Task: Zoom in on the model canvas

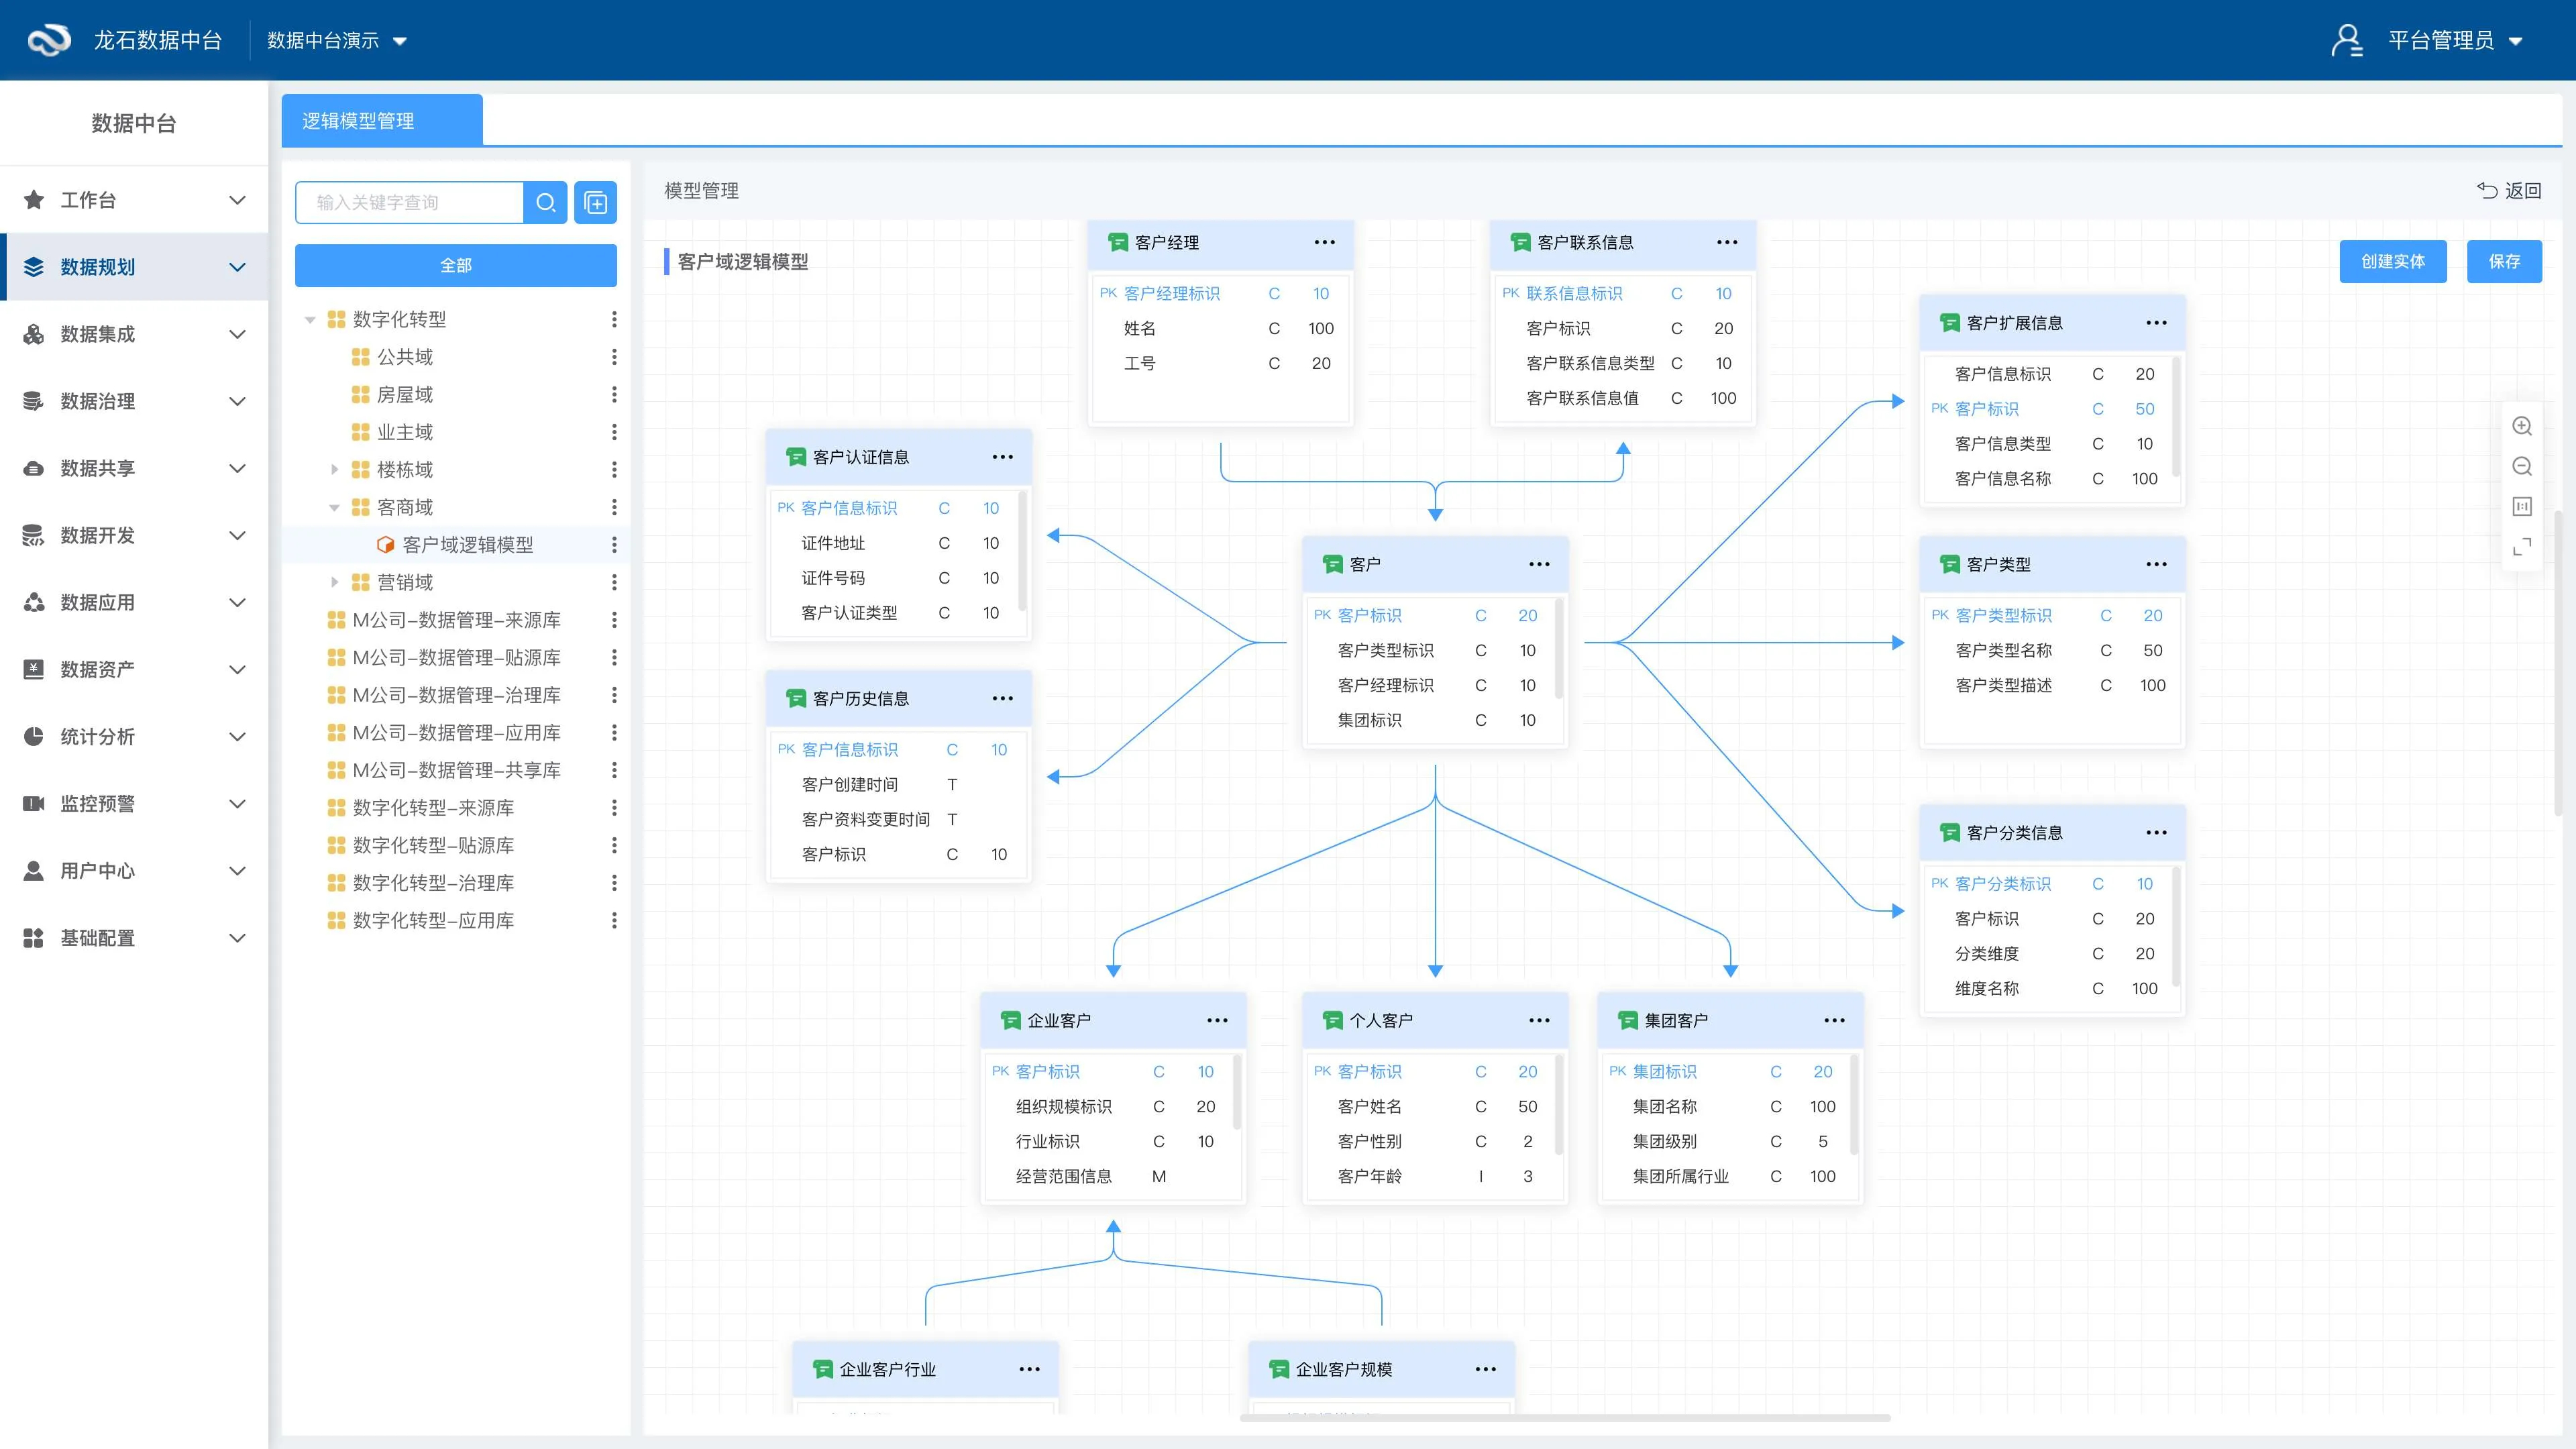Action: tap(2522, 426)
